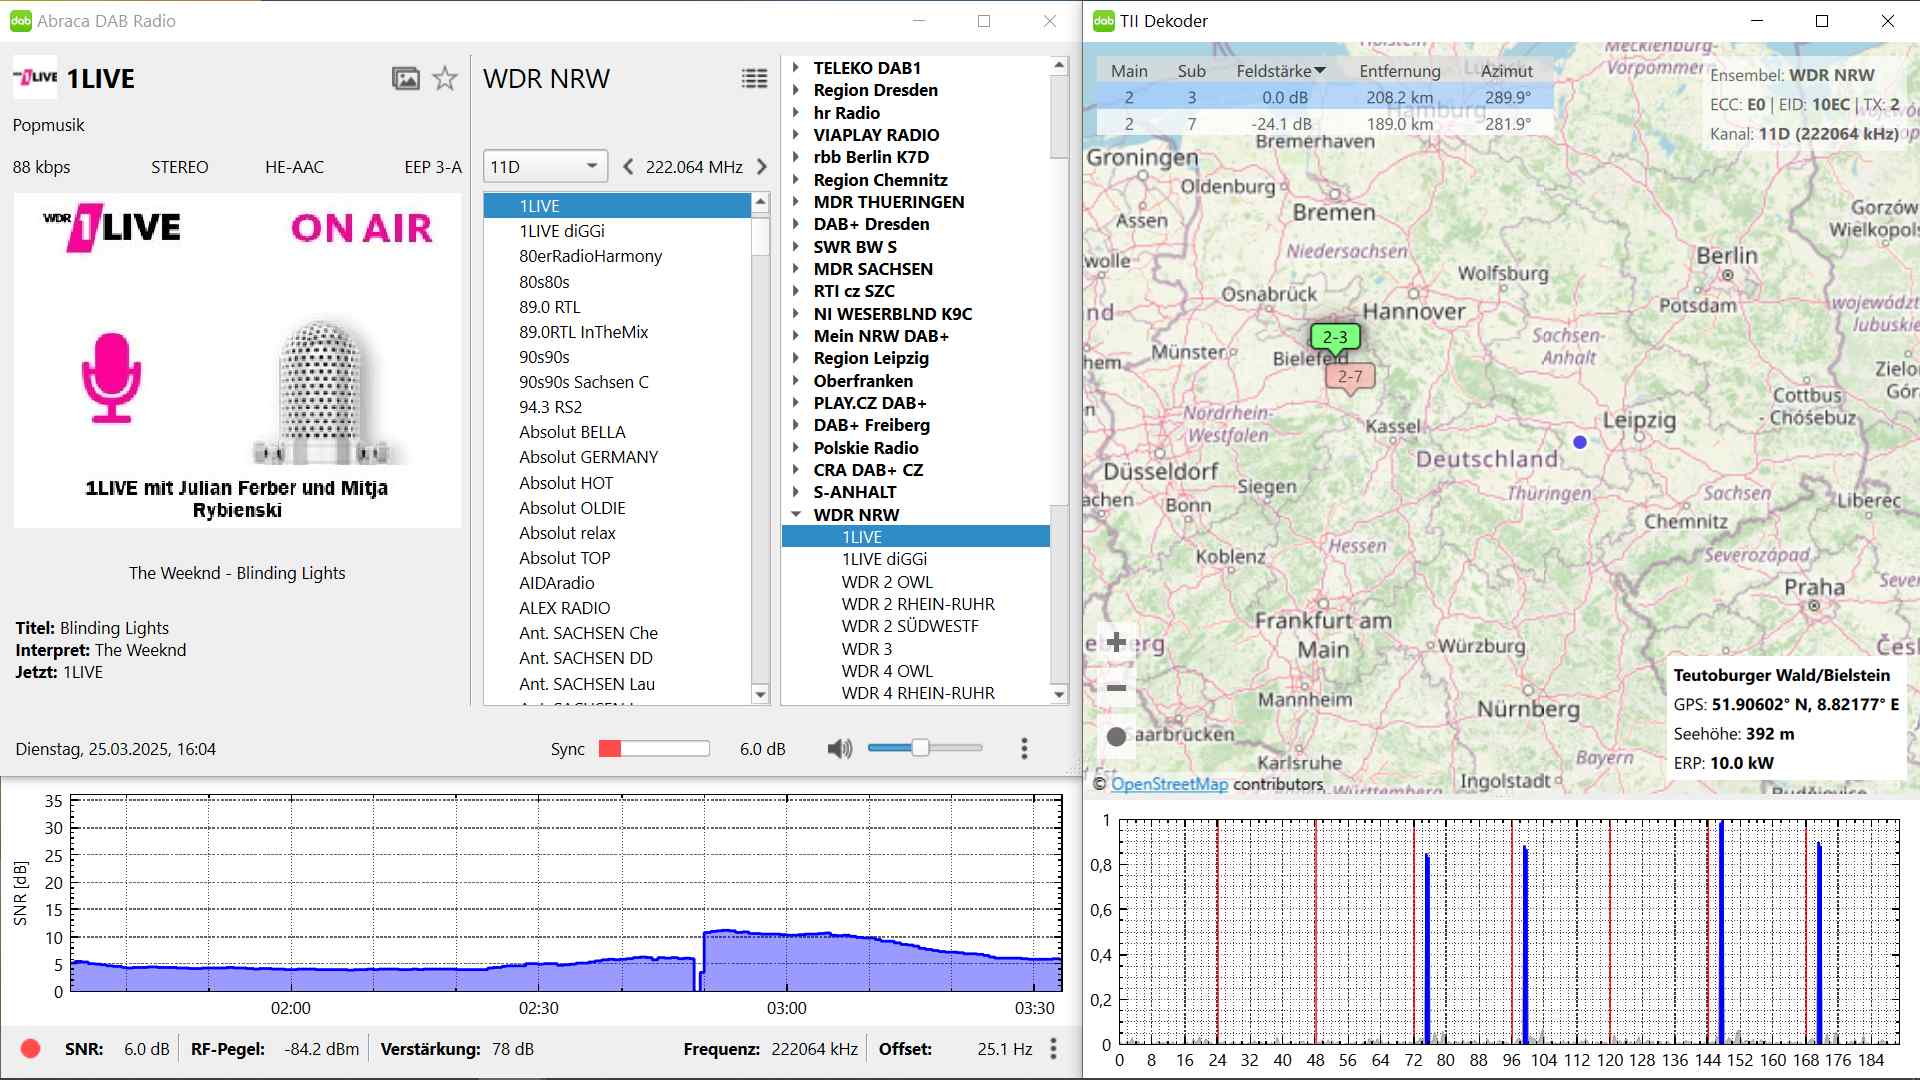
Task: Open the slideshow picture icon
Action: [405, 79]
